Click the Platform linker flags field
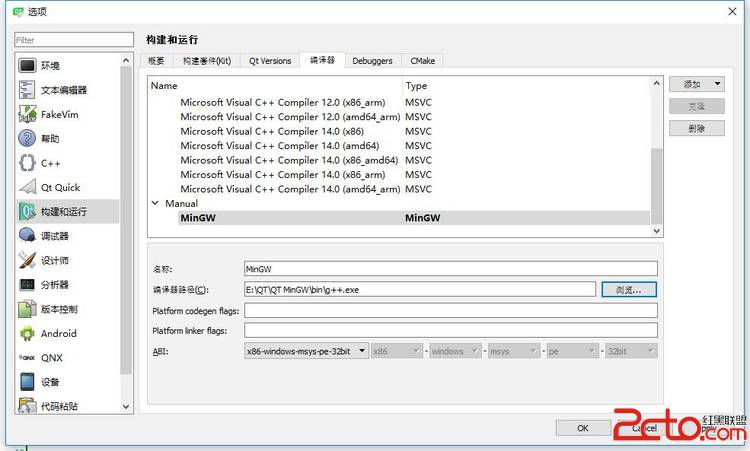Screen dimensions: 750x451 coord(451,330)
